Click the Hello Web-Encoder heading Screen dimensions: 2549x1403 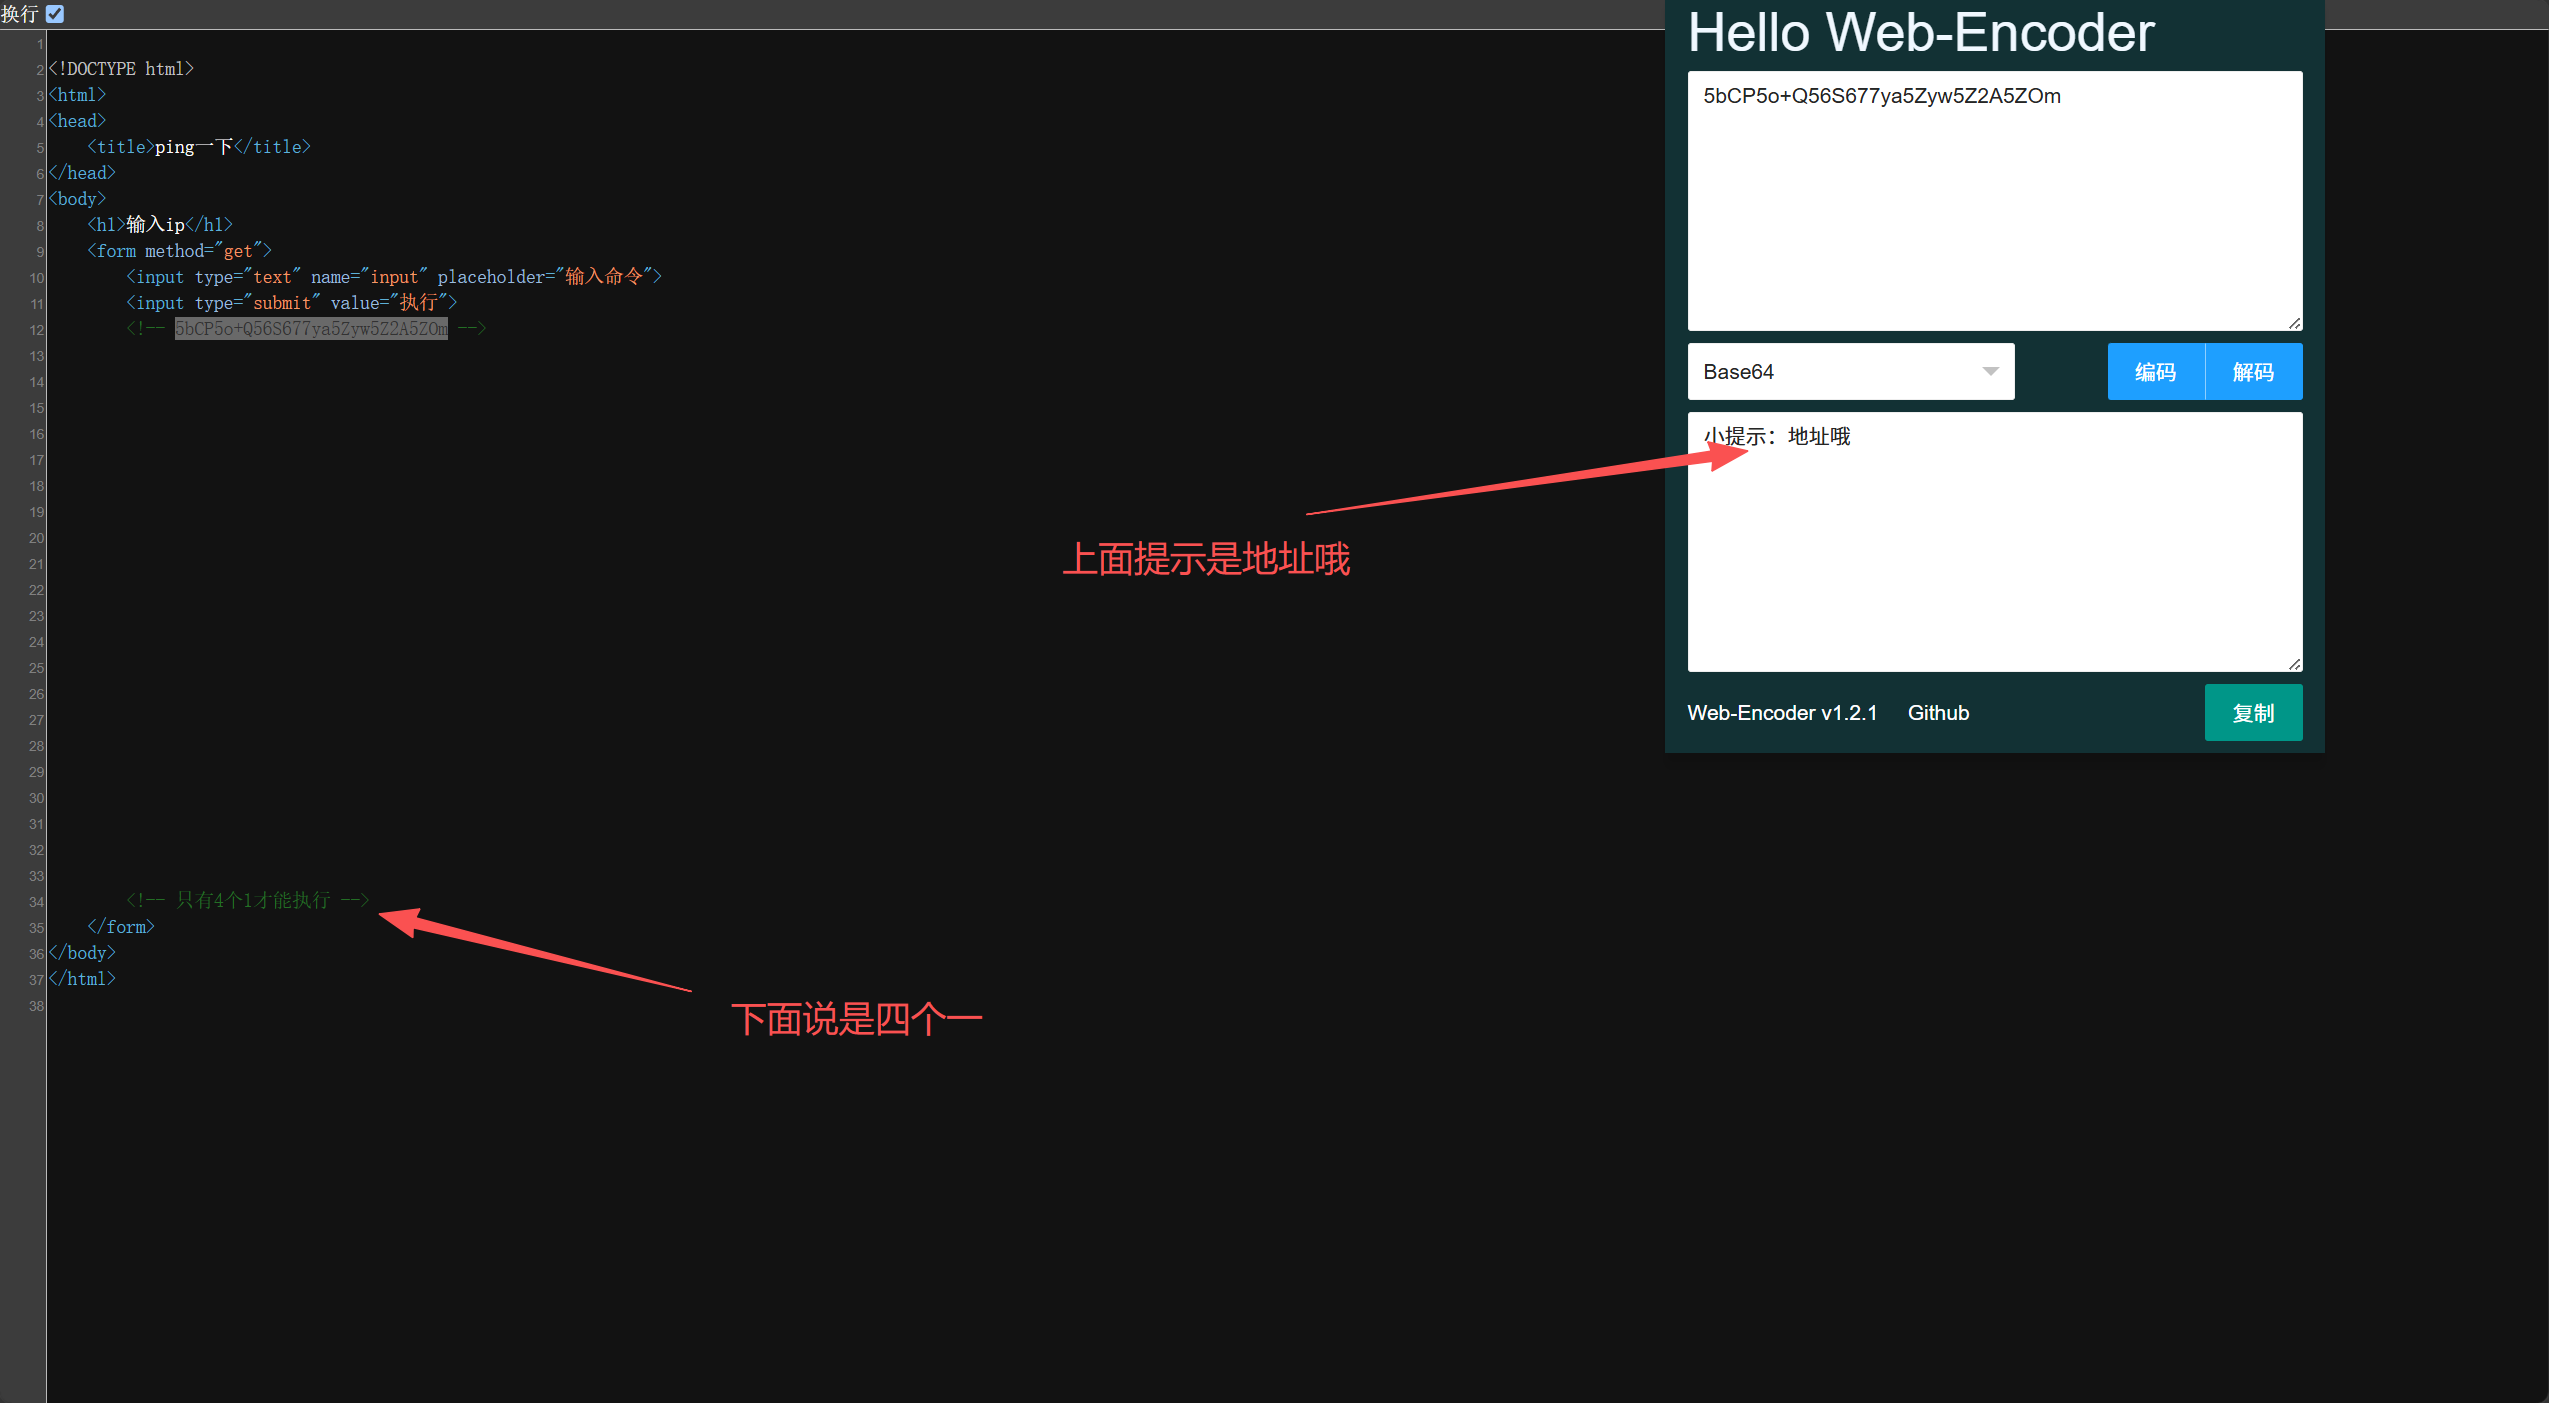coord(1920,32)
